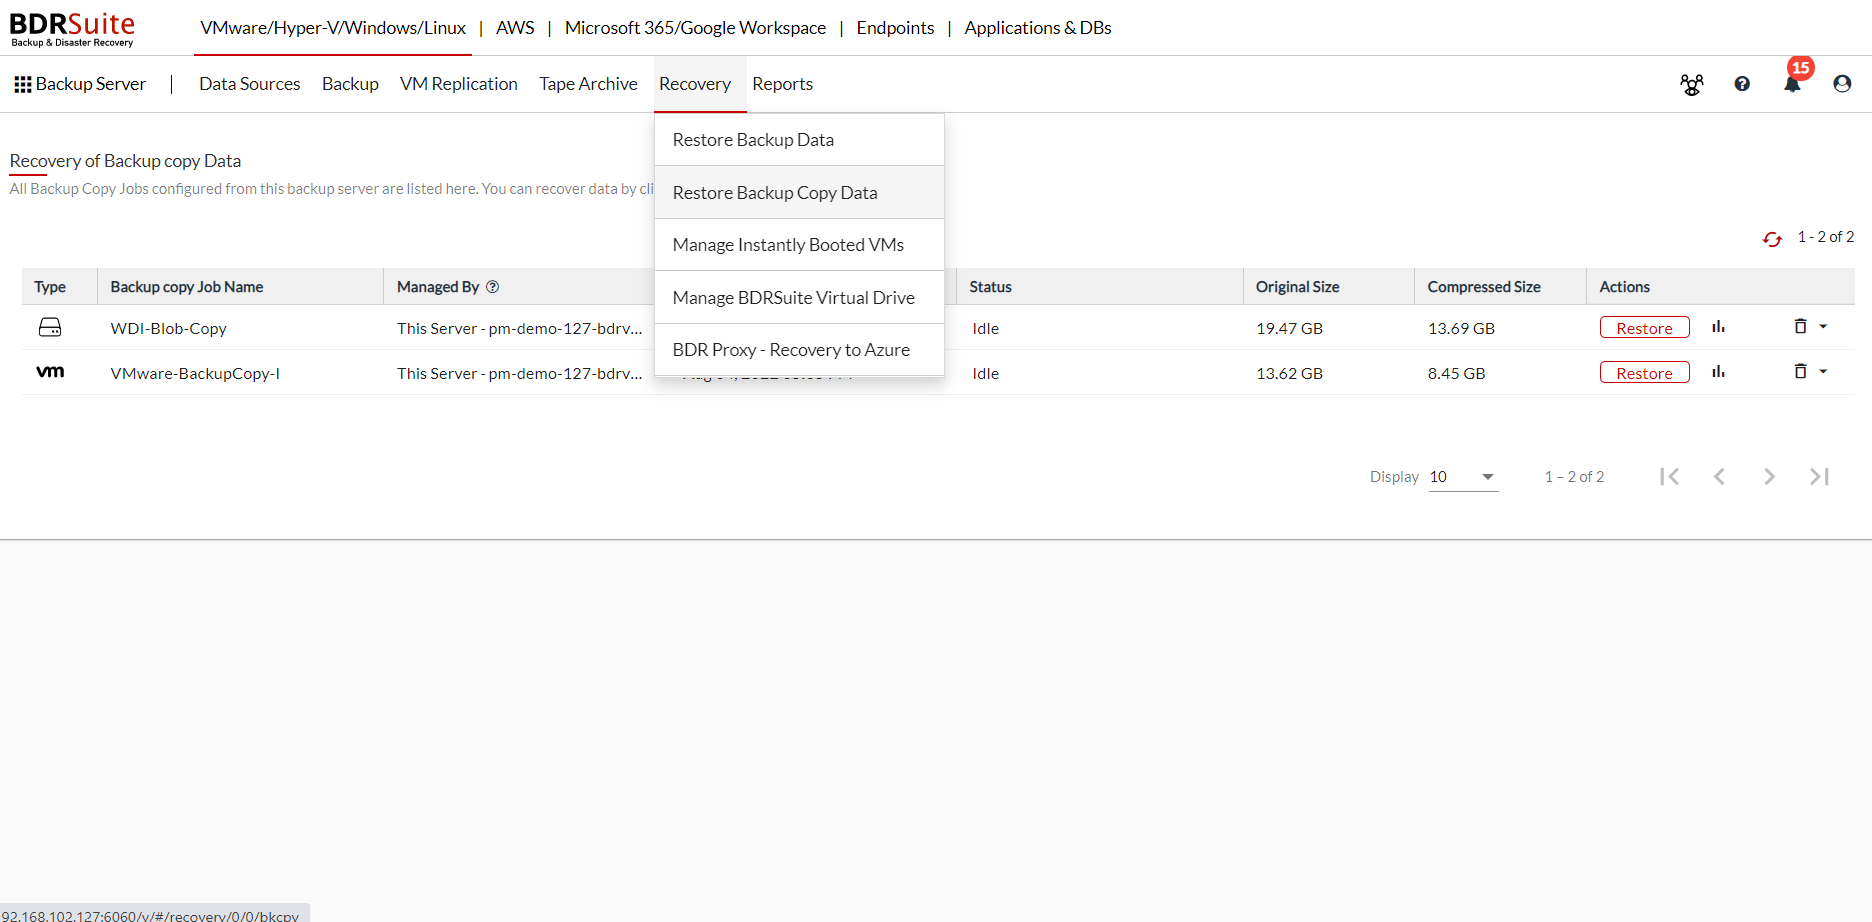
Task: Go to previous page pagination arrow
Action: click(x=1719, y=477)
